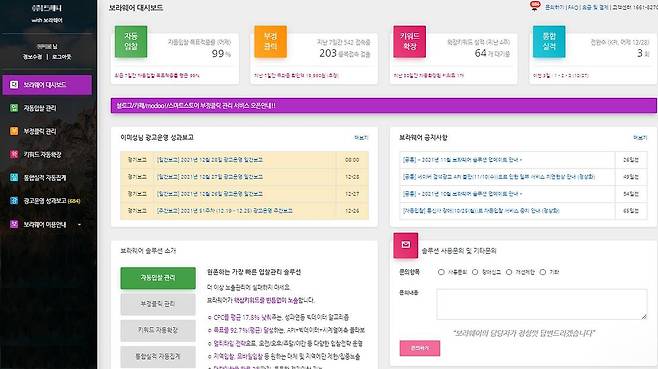Open the orange 부정클릭 card tile
Viewport: 658px width, 369px height.
(x=271, y=42)
